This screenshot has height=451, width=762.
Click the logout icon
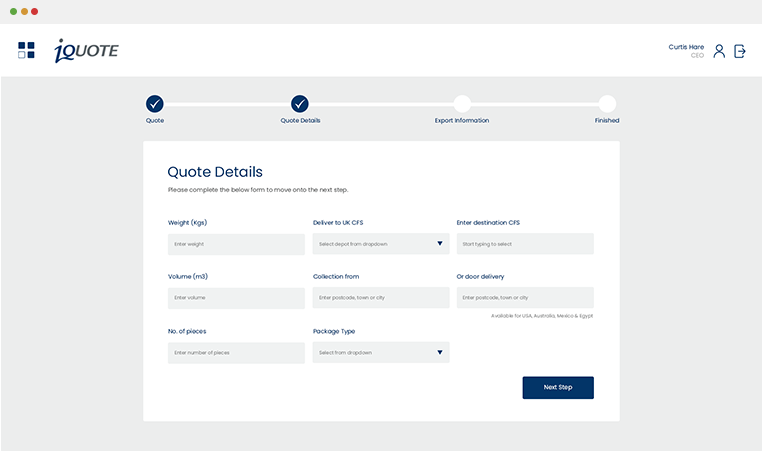point(740,51)
